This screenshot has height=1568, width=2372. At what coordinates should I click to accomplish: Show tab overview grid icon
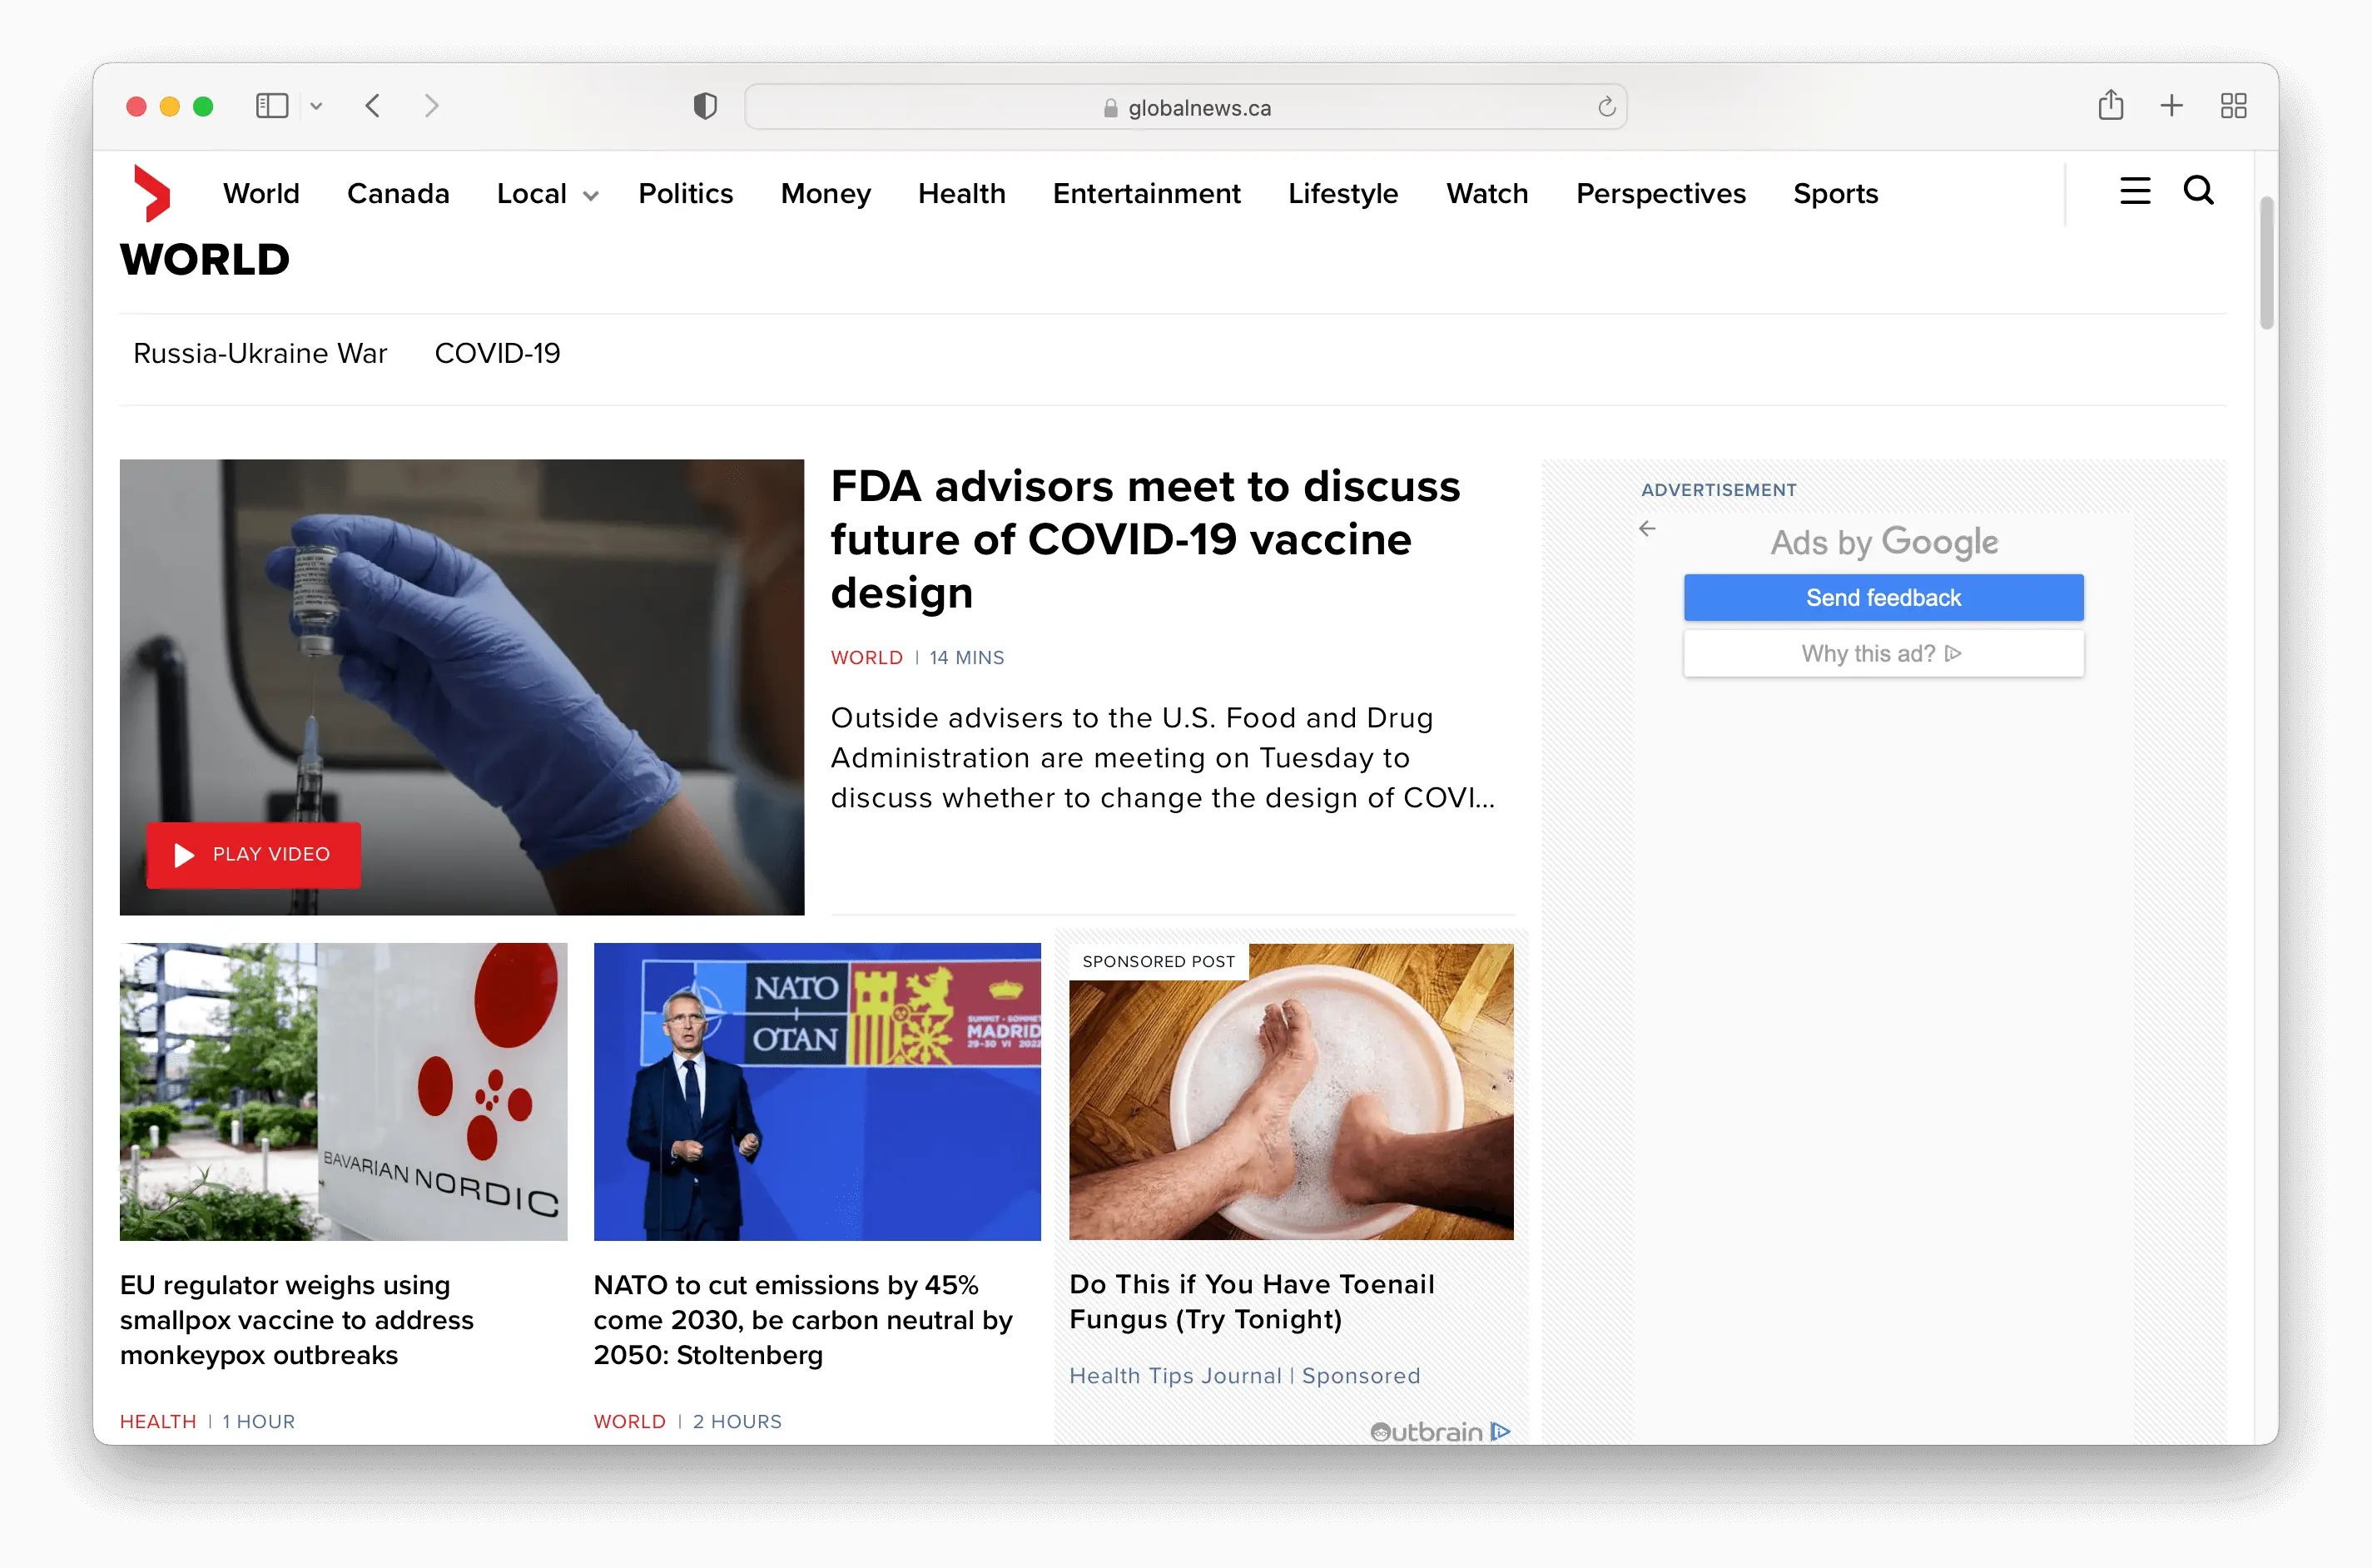point(2233,105)
